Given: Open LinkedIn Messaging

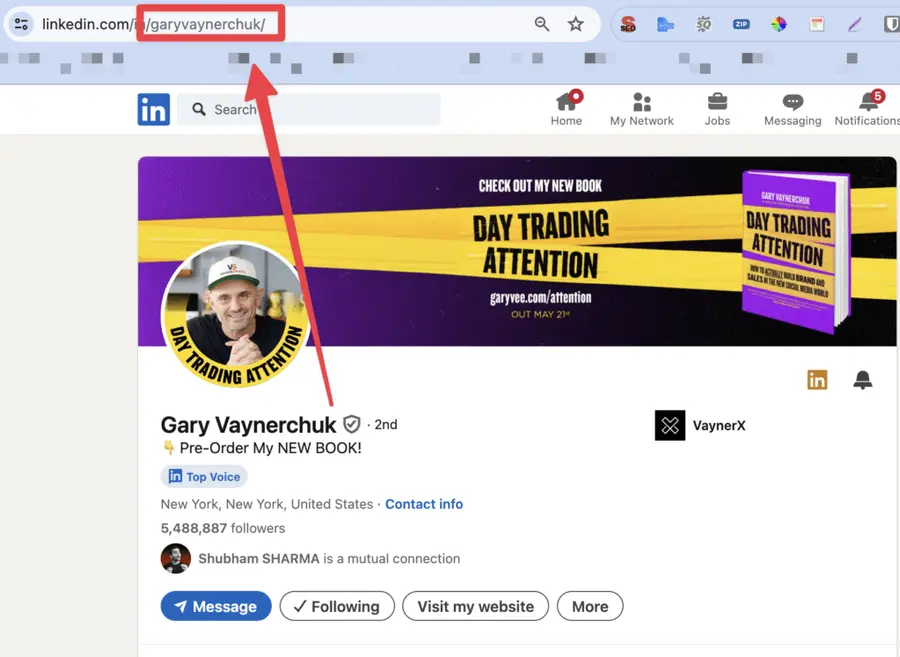Looking at the screenshot, I should tap(792, 109).
